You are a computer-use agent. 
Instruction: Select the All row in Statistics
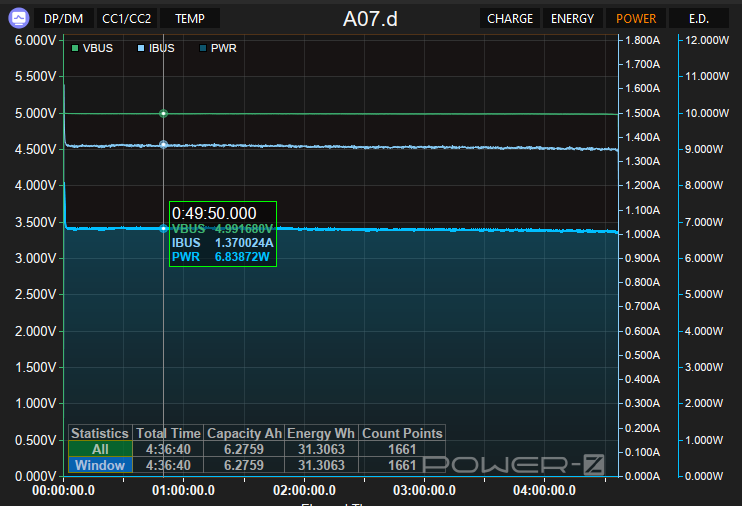click(x=100, y=449)
